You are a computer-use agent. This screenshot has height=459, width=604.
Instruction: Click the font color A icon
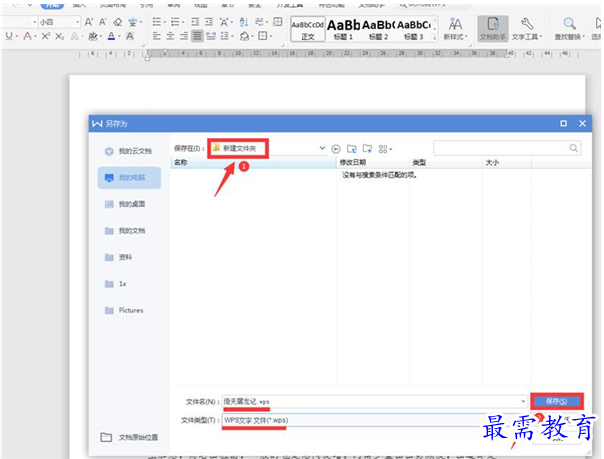coord(111,36)
